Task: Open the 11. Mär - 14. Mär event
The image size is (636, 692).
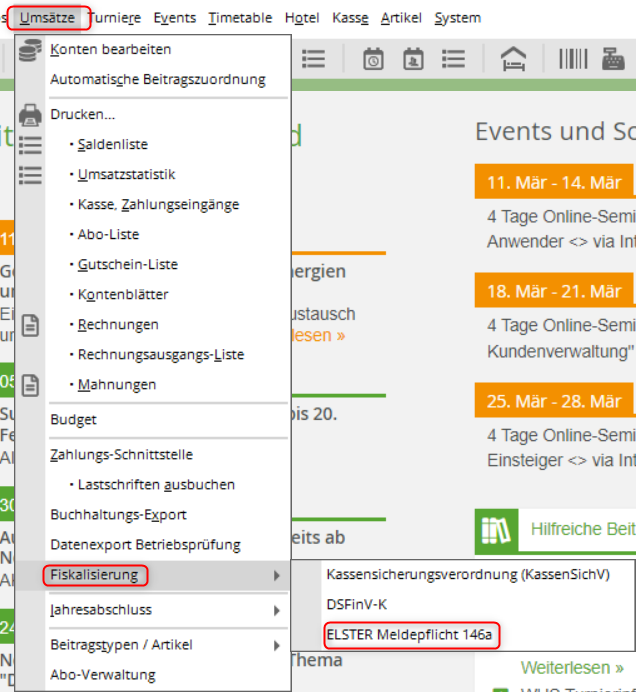Action: click(553, 182)
